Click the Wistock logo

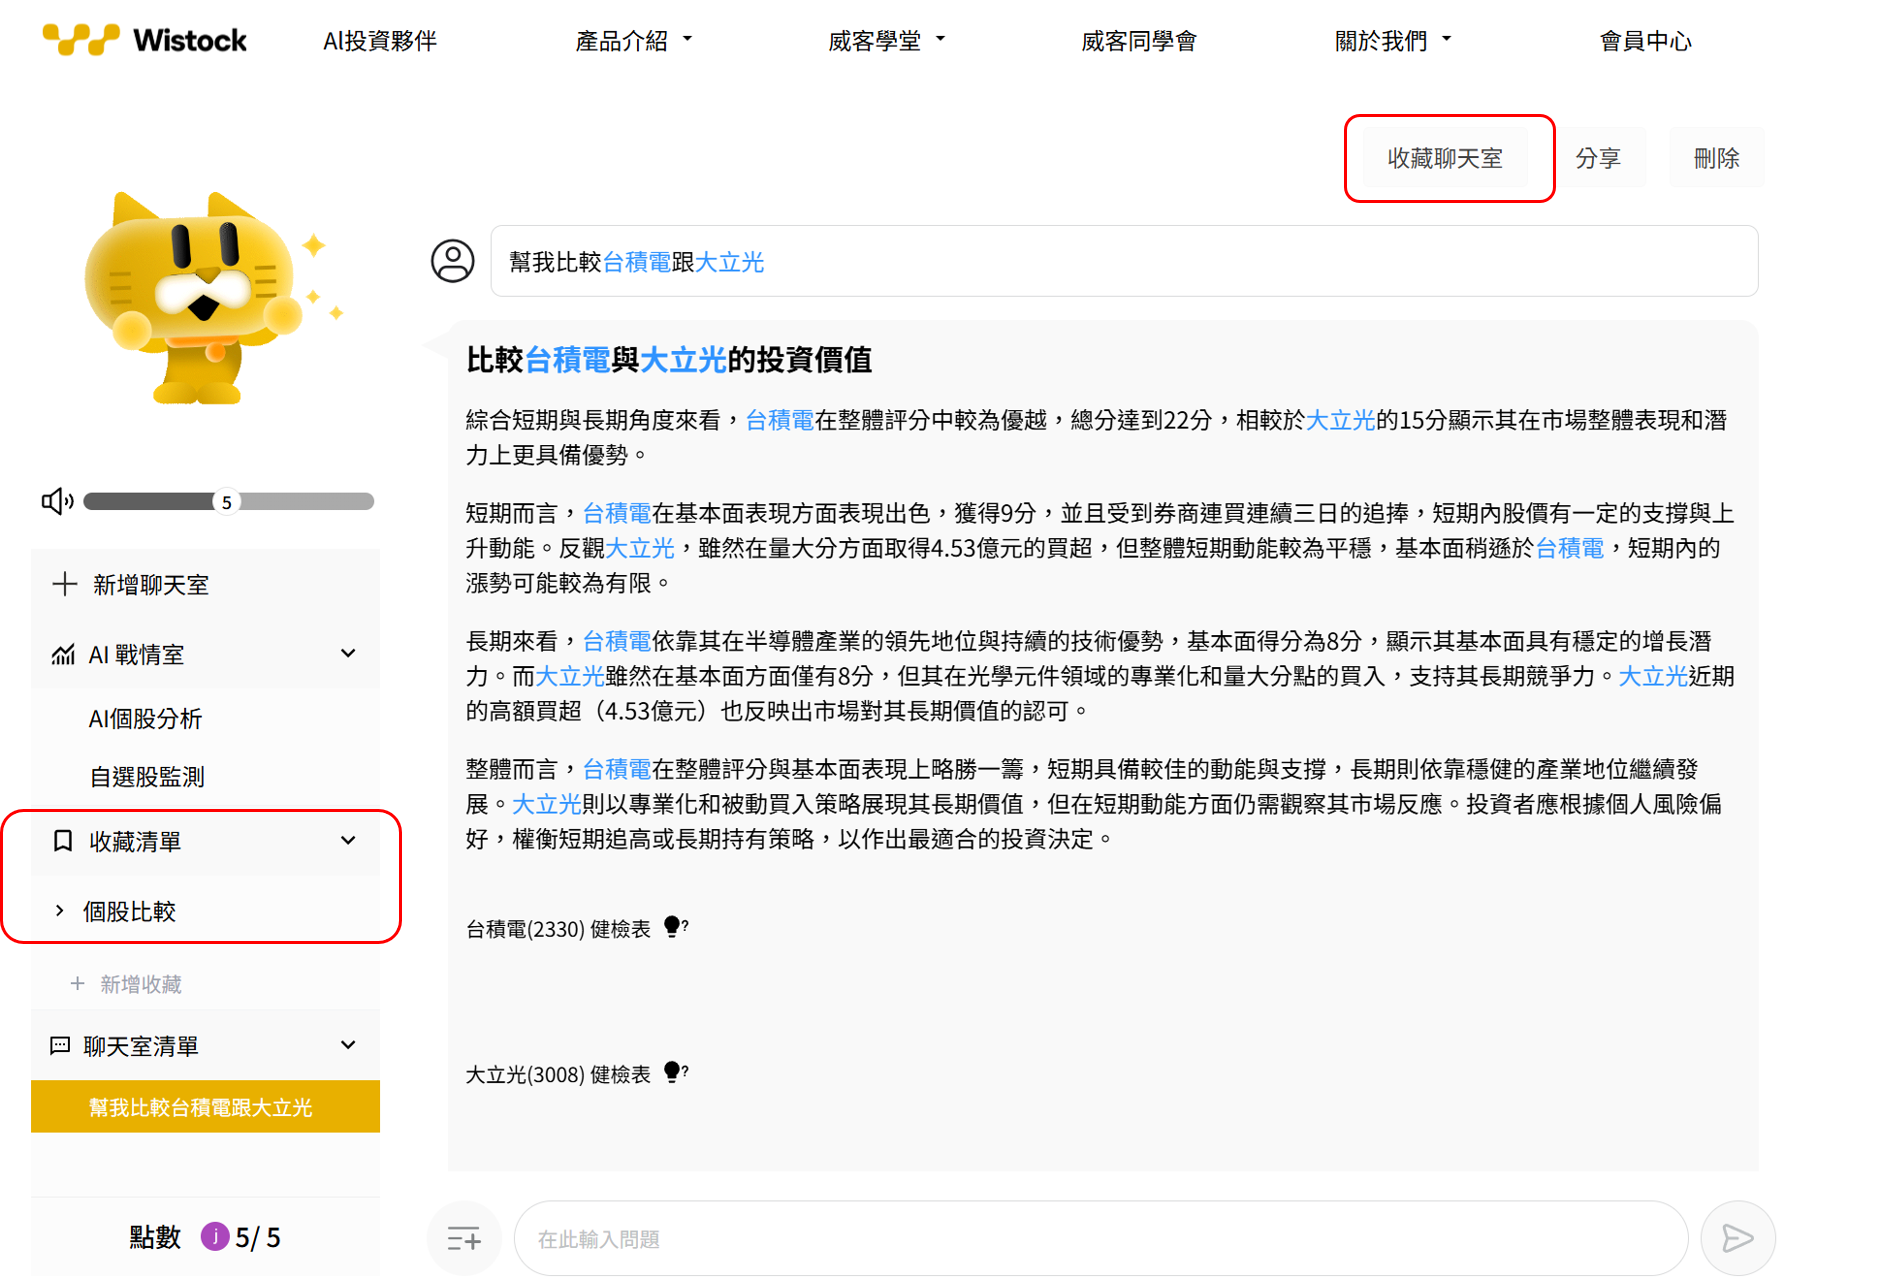point(145,40)
